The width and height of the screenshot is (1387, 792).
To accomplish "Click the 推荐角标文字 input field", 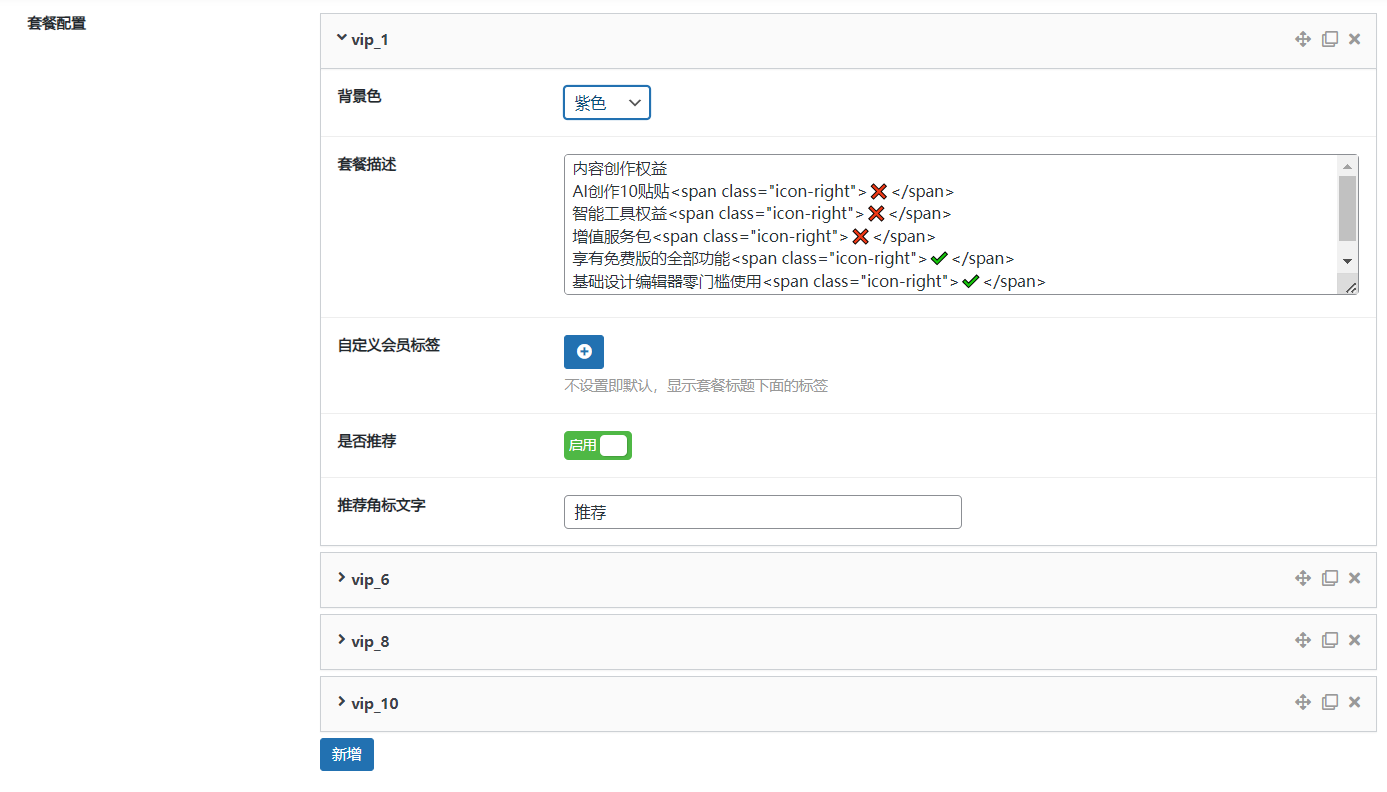I will click(762, 512).
